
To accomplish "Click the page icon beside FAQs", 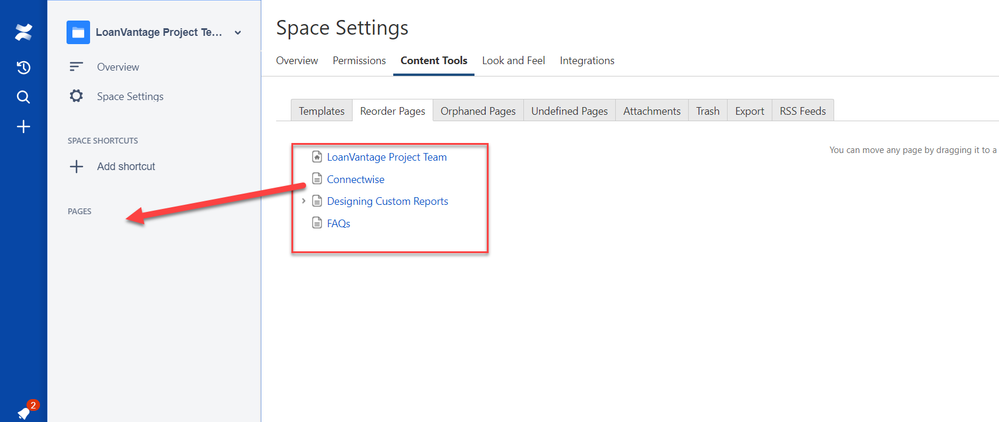I will coord(317,223).
